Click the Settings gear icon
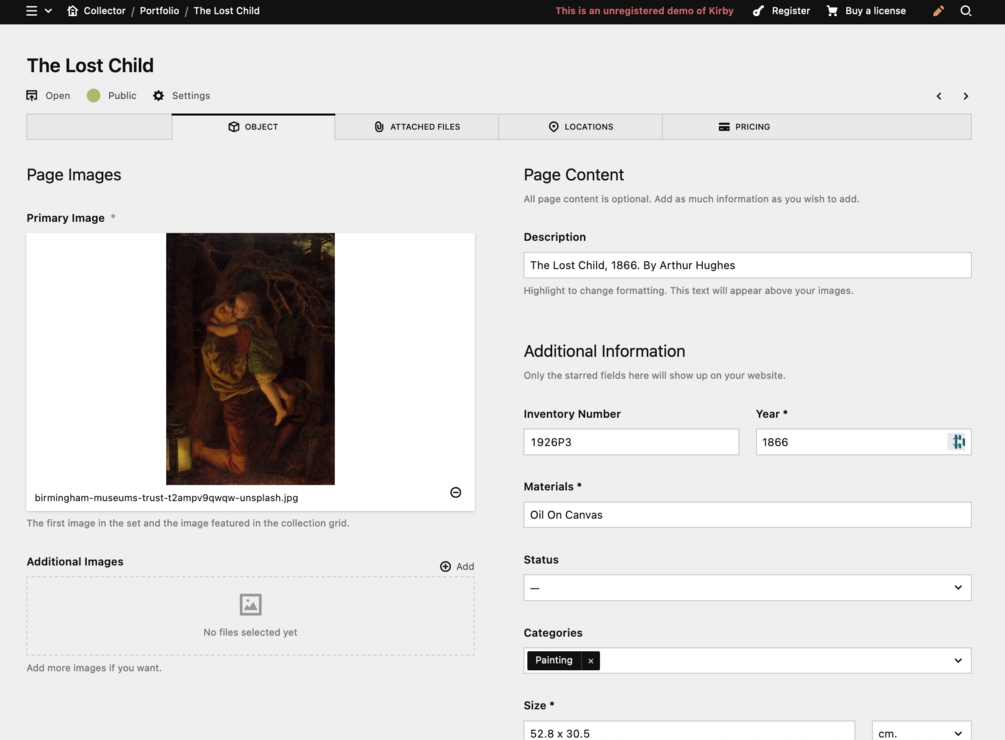Screen dimensions: 1005x740 [158, 95]
